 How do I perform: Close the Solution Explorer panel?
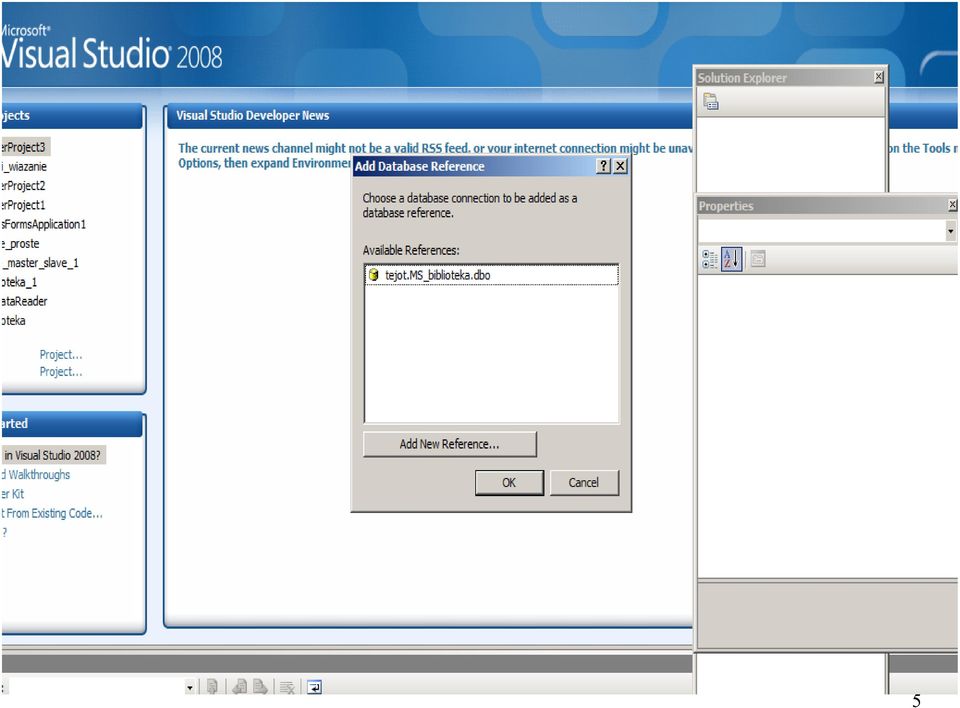coord(879,77)
